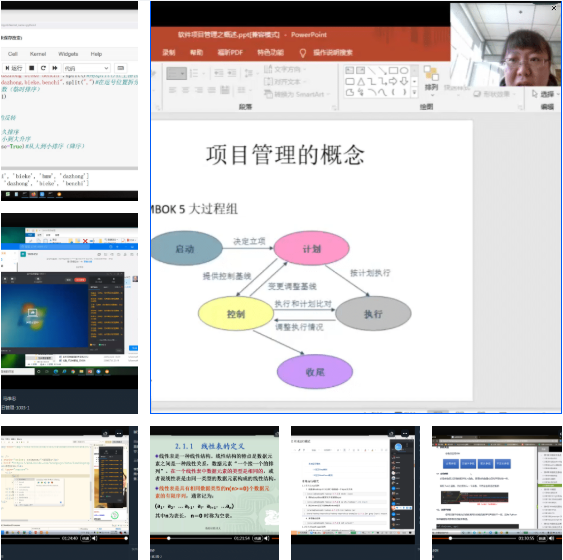Click the fast-forward restart-and-run-all icon
This screenshot has height=560, width=563.
click(55, 68)
